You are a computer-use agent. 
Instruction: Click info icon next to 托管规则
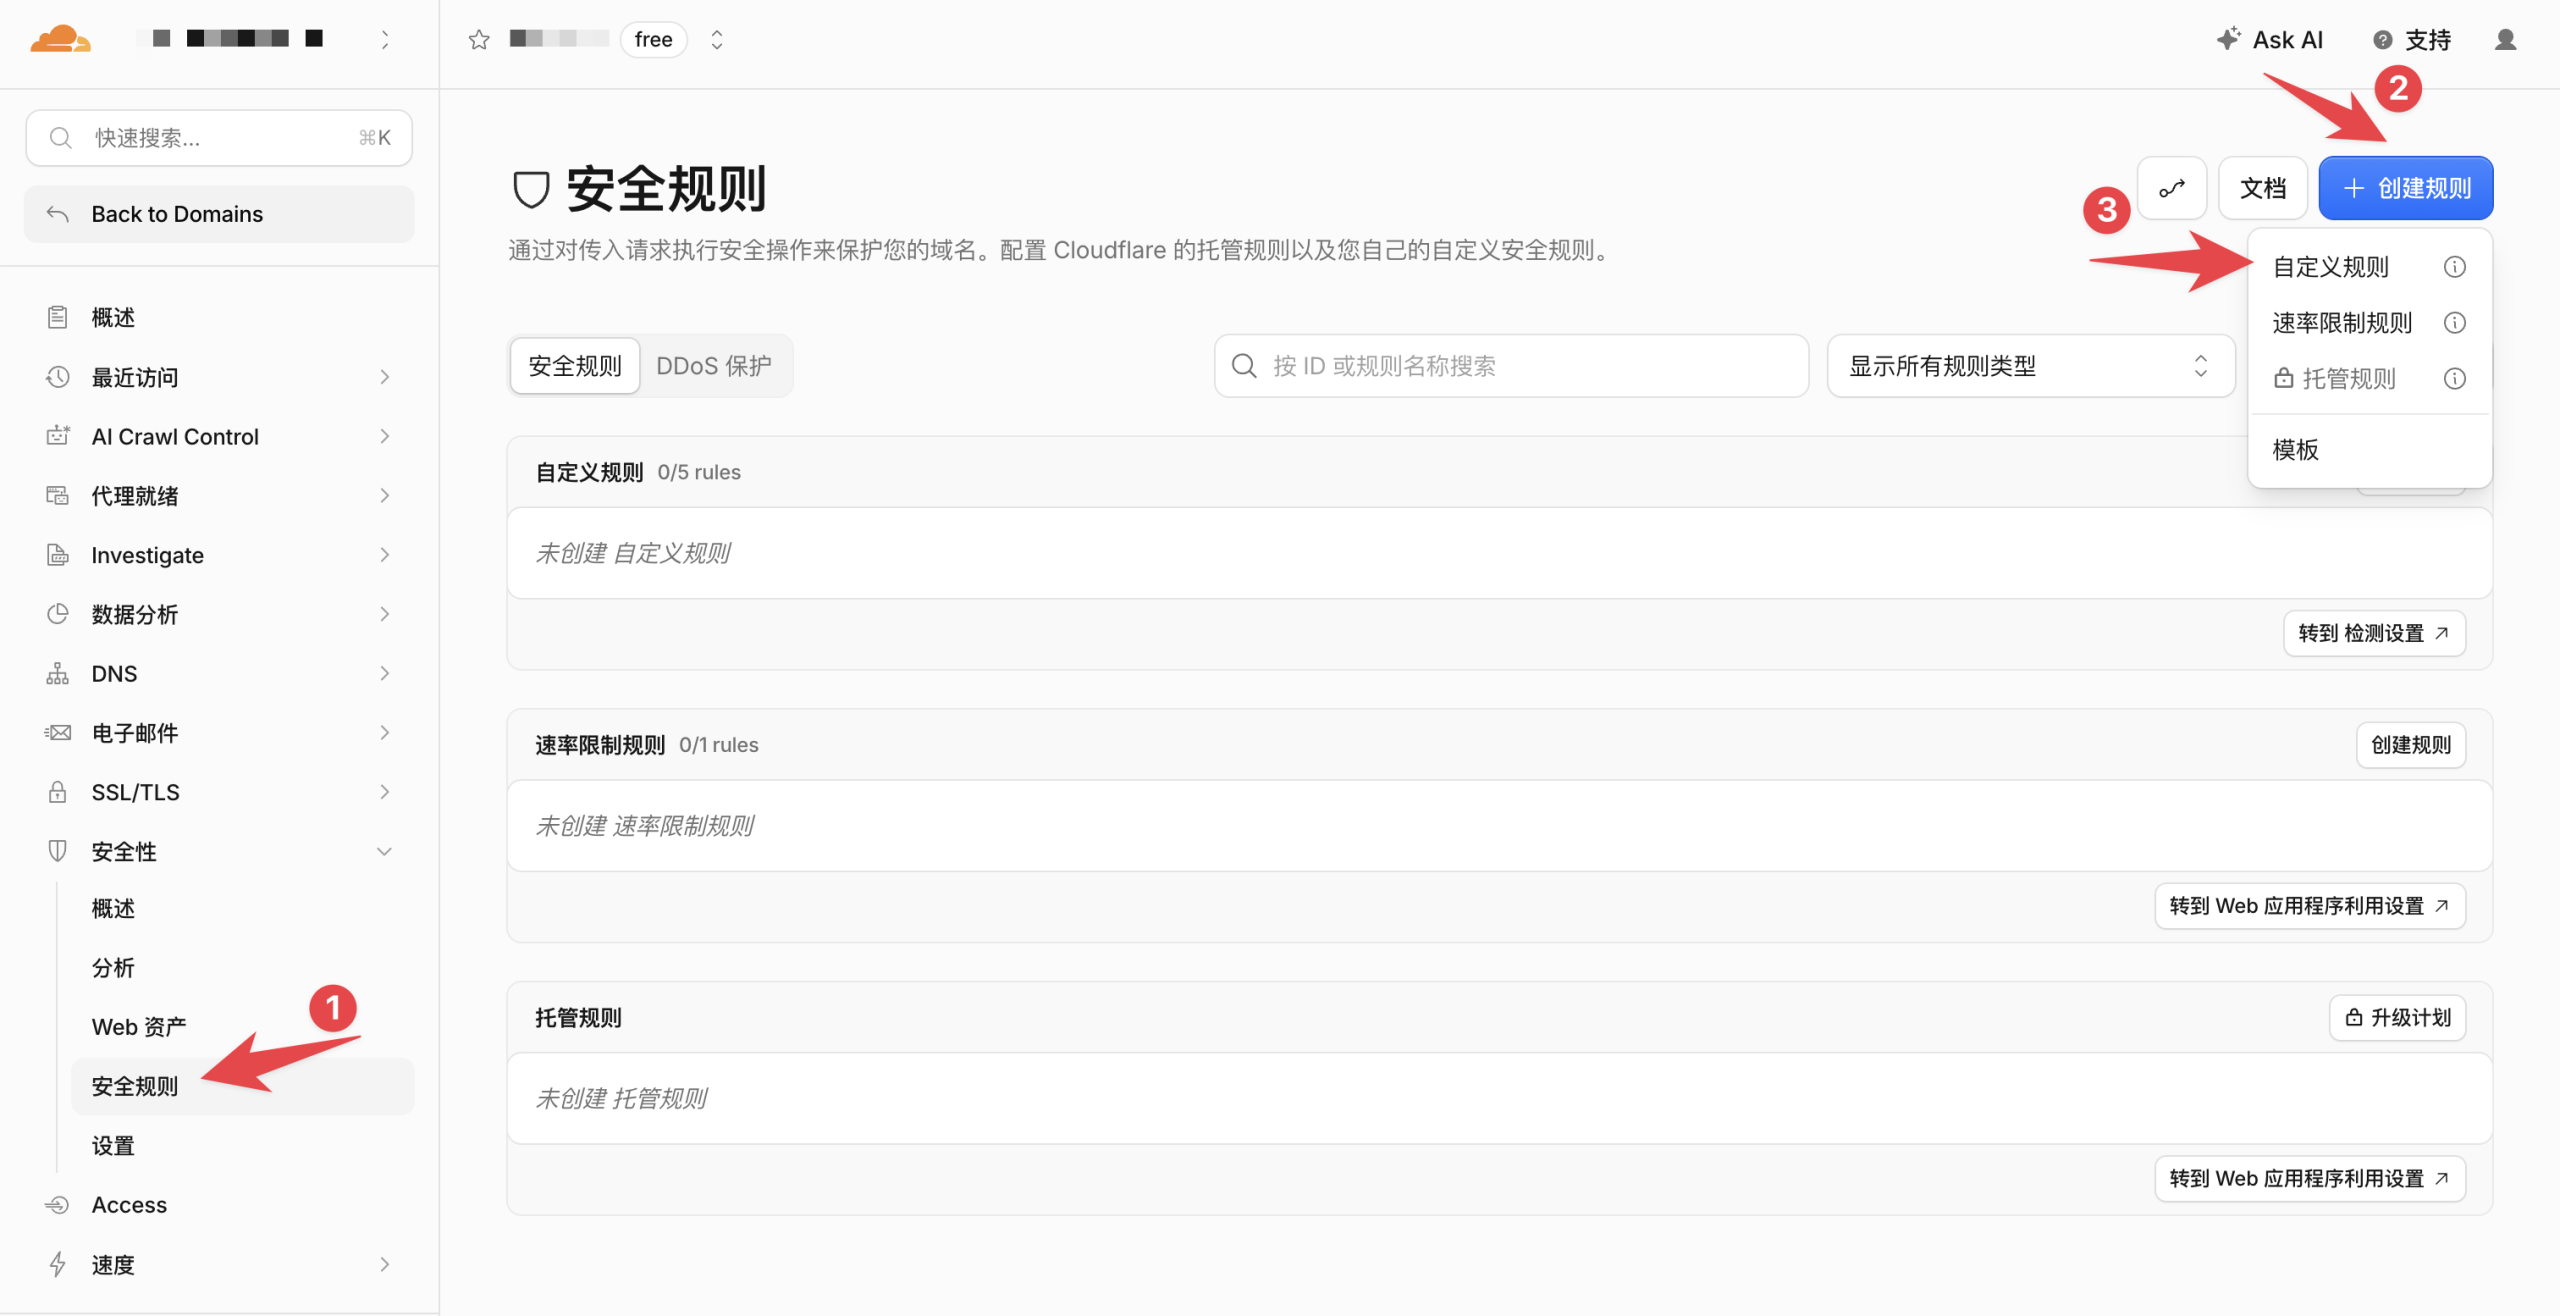(x=2455, y=379)
